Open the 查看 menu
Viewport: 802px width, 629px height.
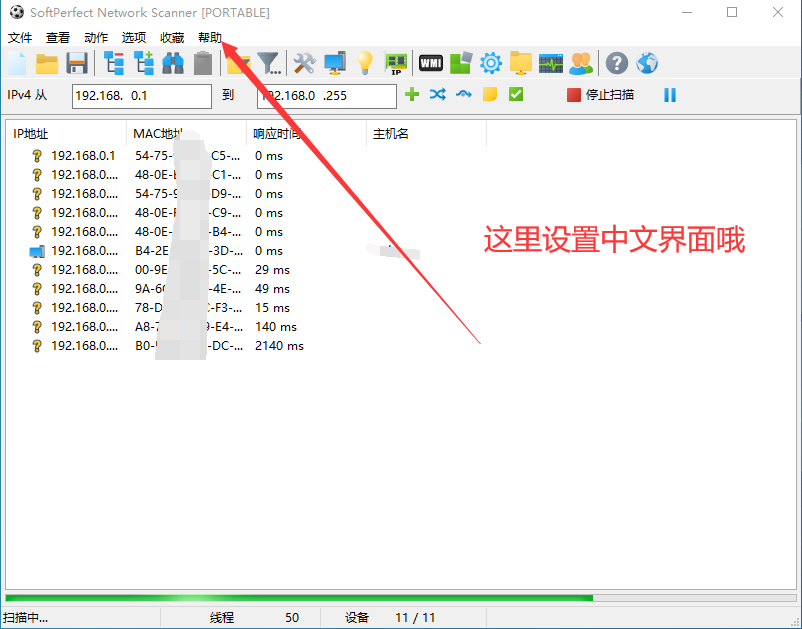(58, 38)
